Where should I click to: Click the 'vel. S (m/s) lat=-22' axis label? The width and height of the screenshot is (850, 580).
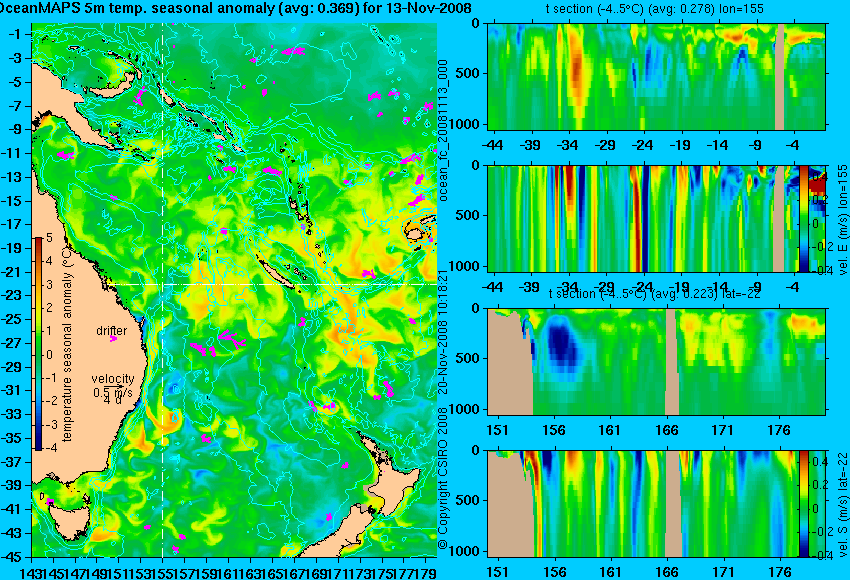(842, 505)
